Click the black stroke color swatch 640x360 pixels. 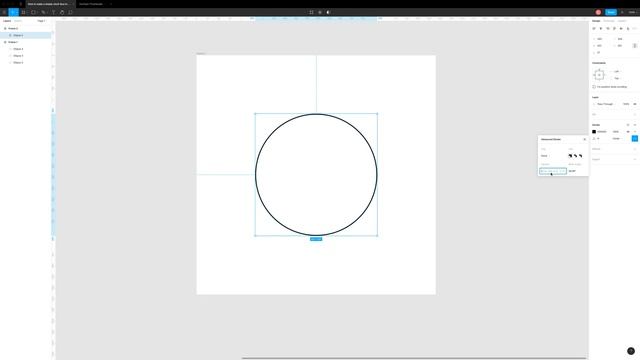[594, 132]
